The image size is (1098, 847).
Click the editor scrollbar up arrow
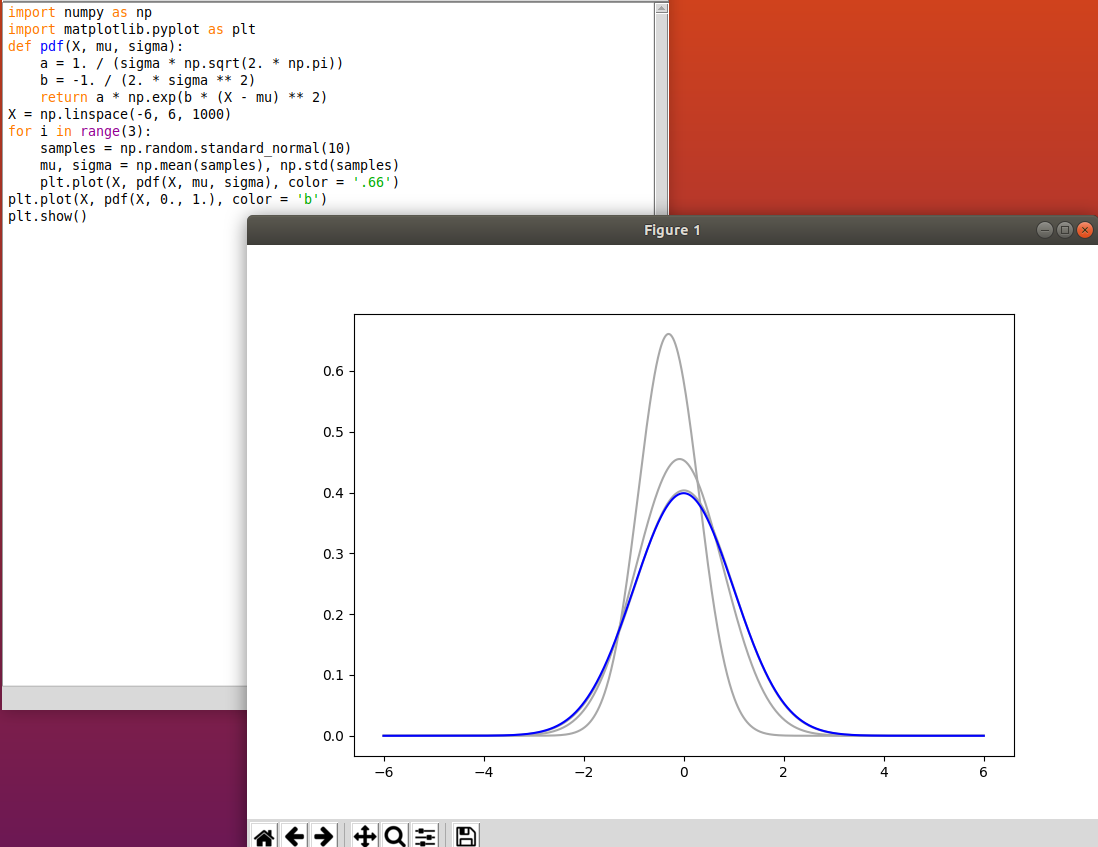pos(661,8)
